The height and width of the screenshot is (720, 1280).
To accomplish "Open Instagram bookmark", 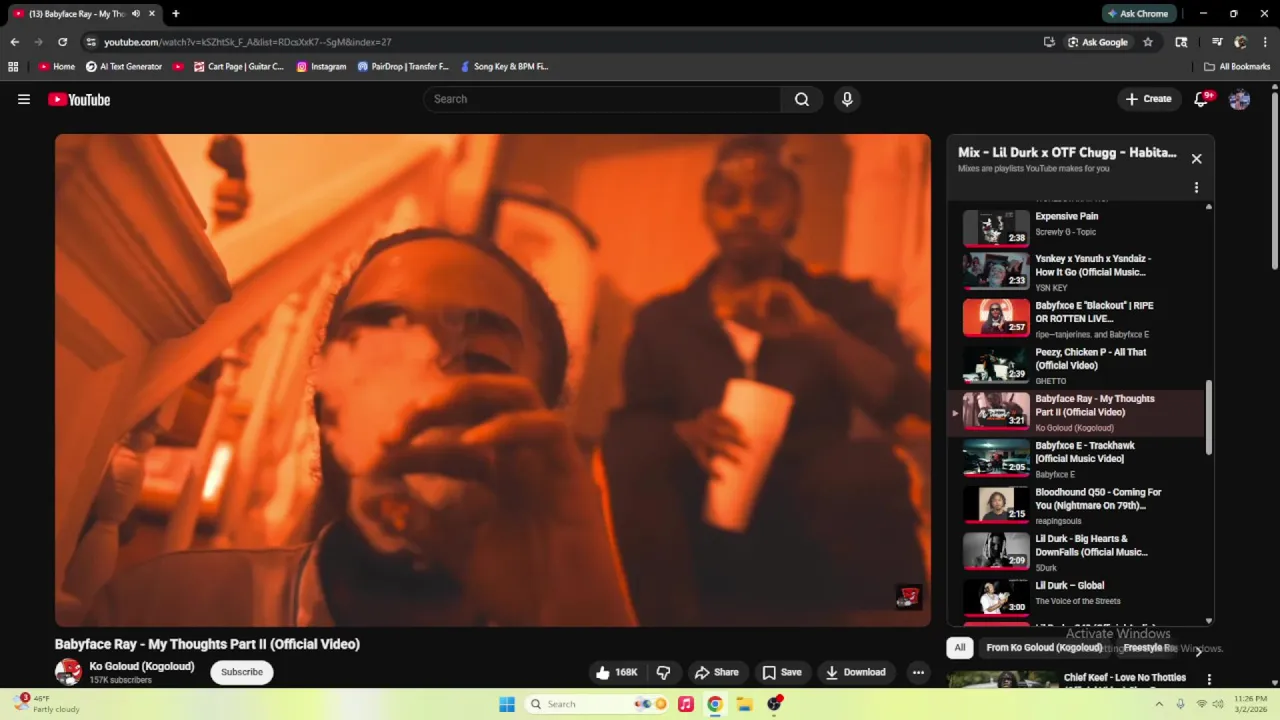I will 321,67.
